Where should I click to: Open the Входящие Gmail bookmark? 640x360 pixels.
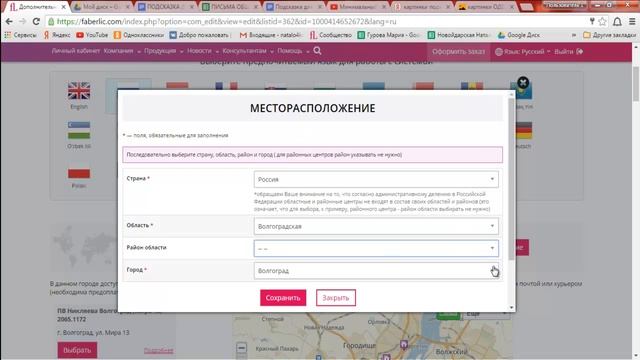pos(271,35)
